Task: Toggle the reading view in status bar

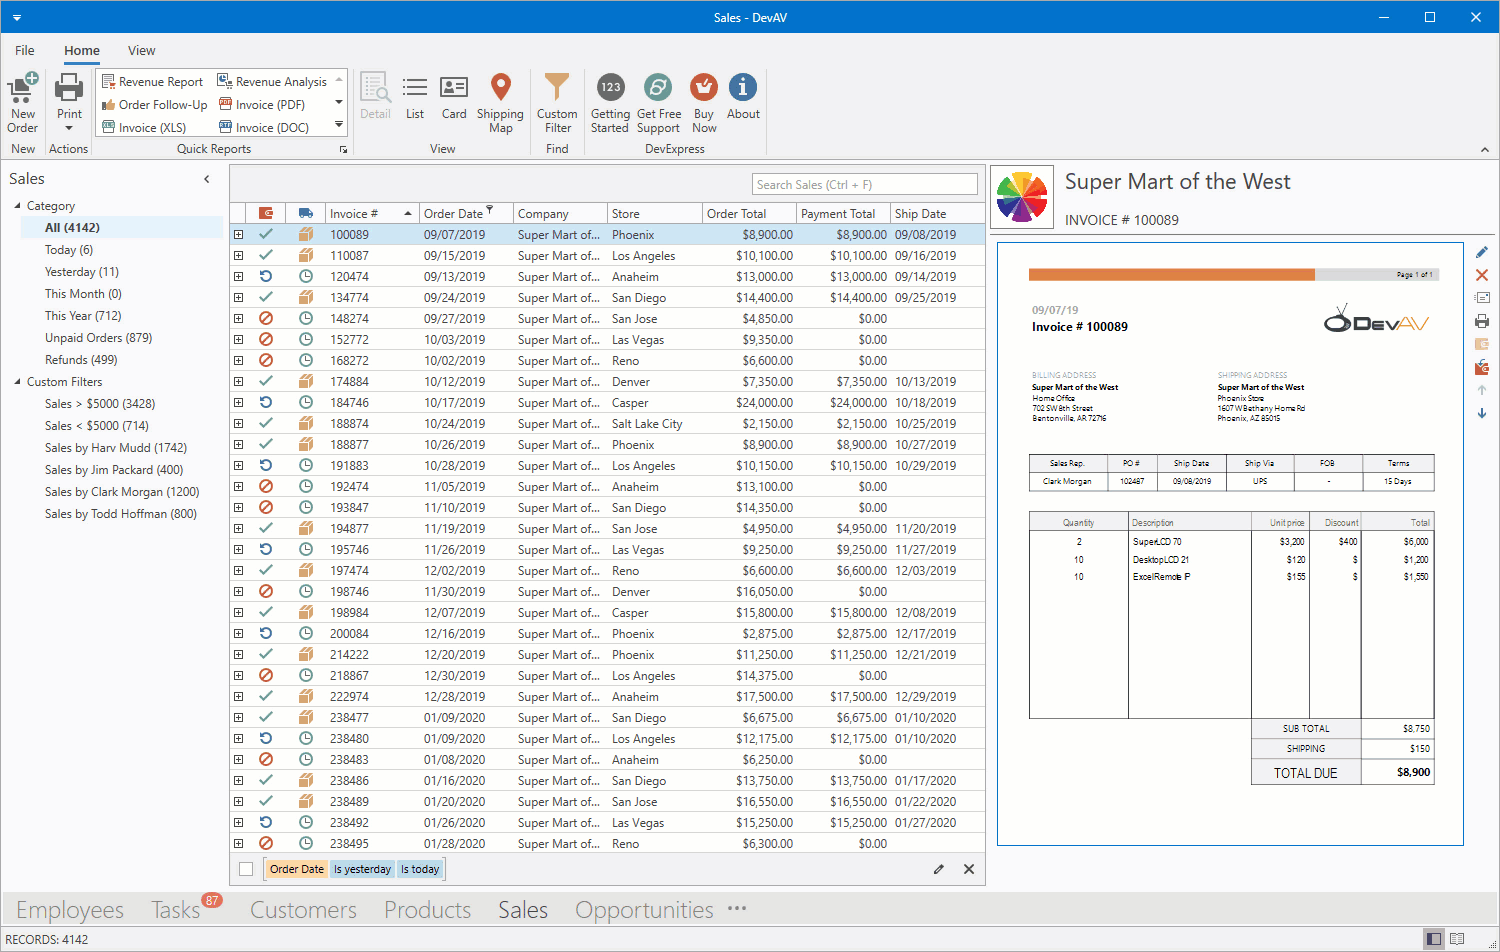Action: click(1457, 939)
